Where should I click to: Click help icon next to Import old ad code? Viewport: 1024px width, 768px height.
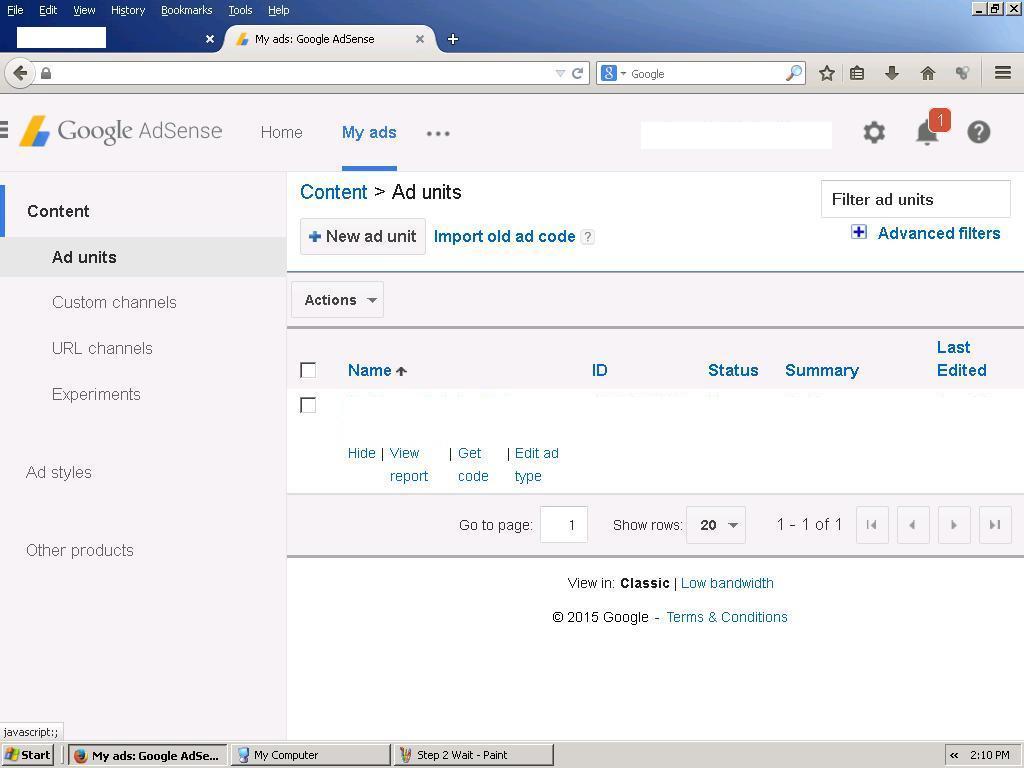pyautogui.click(x=588, y=237)
